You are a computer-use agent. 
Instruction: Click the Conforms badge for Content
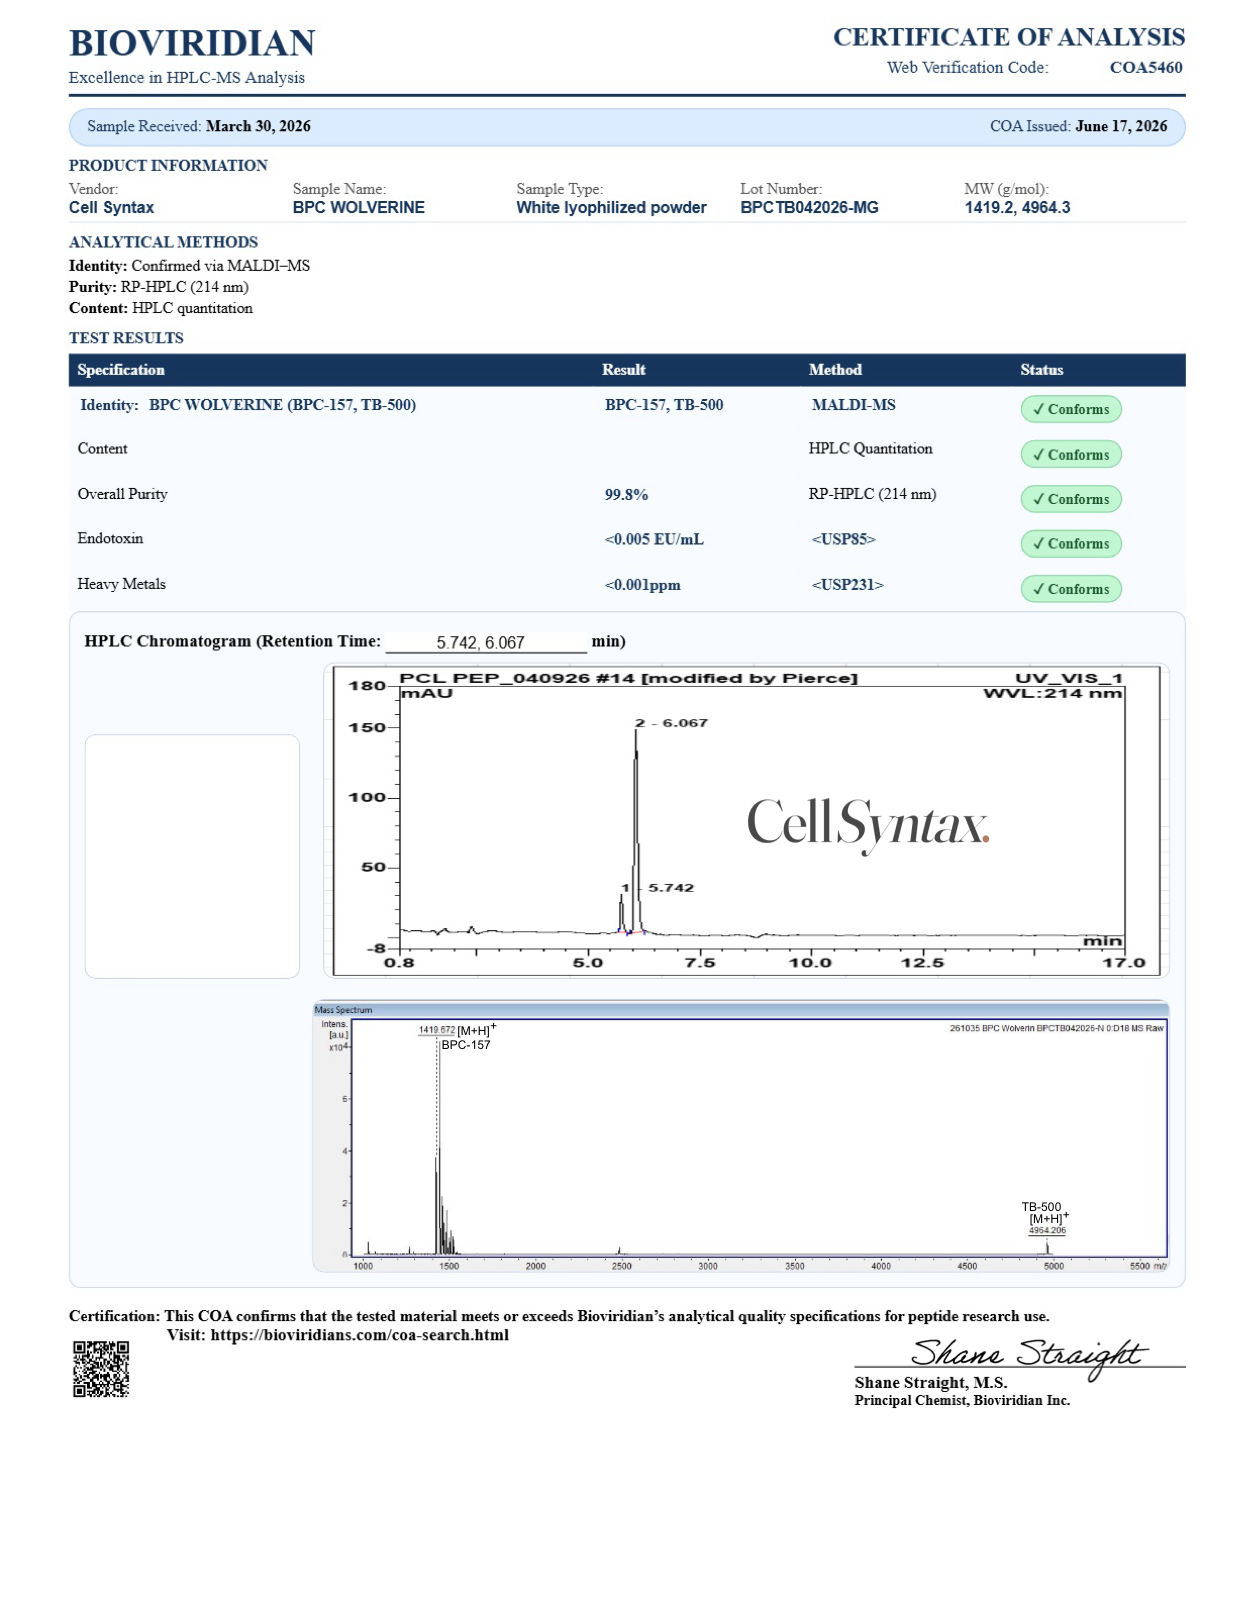coord(1071,454)
